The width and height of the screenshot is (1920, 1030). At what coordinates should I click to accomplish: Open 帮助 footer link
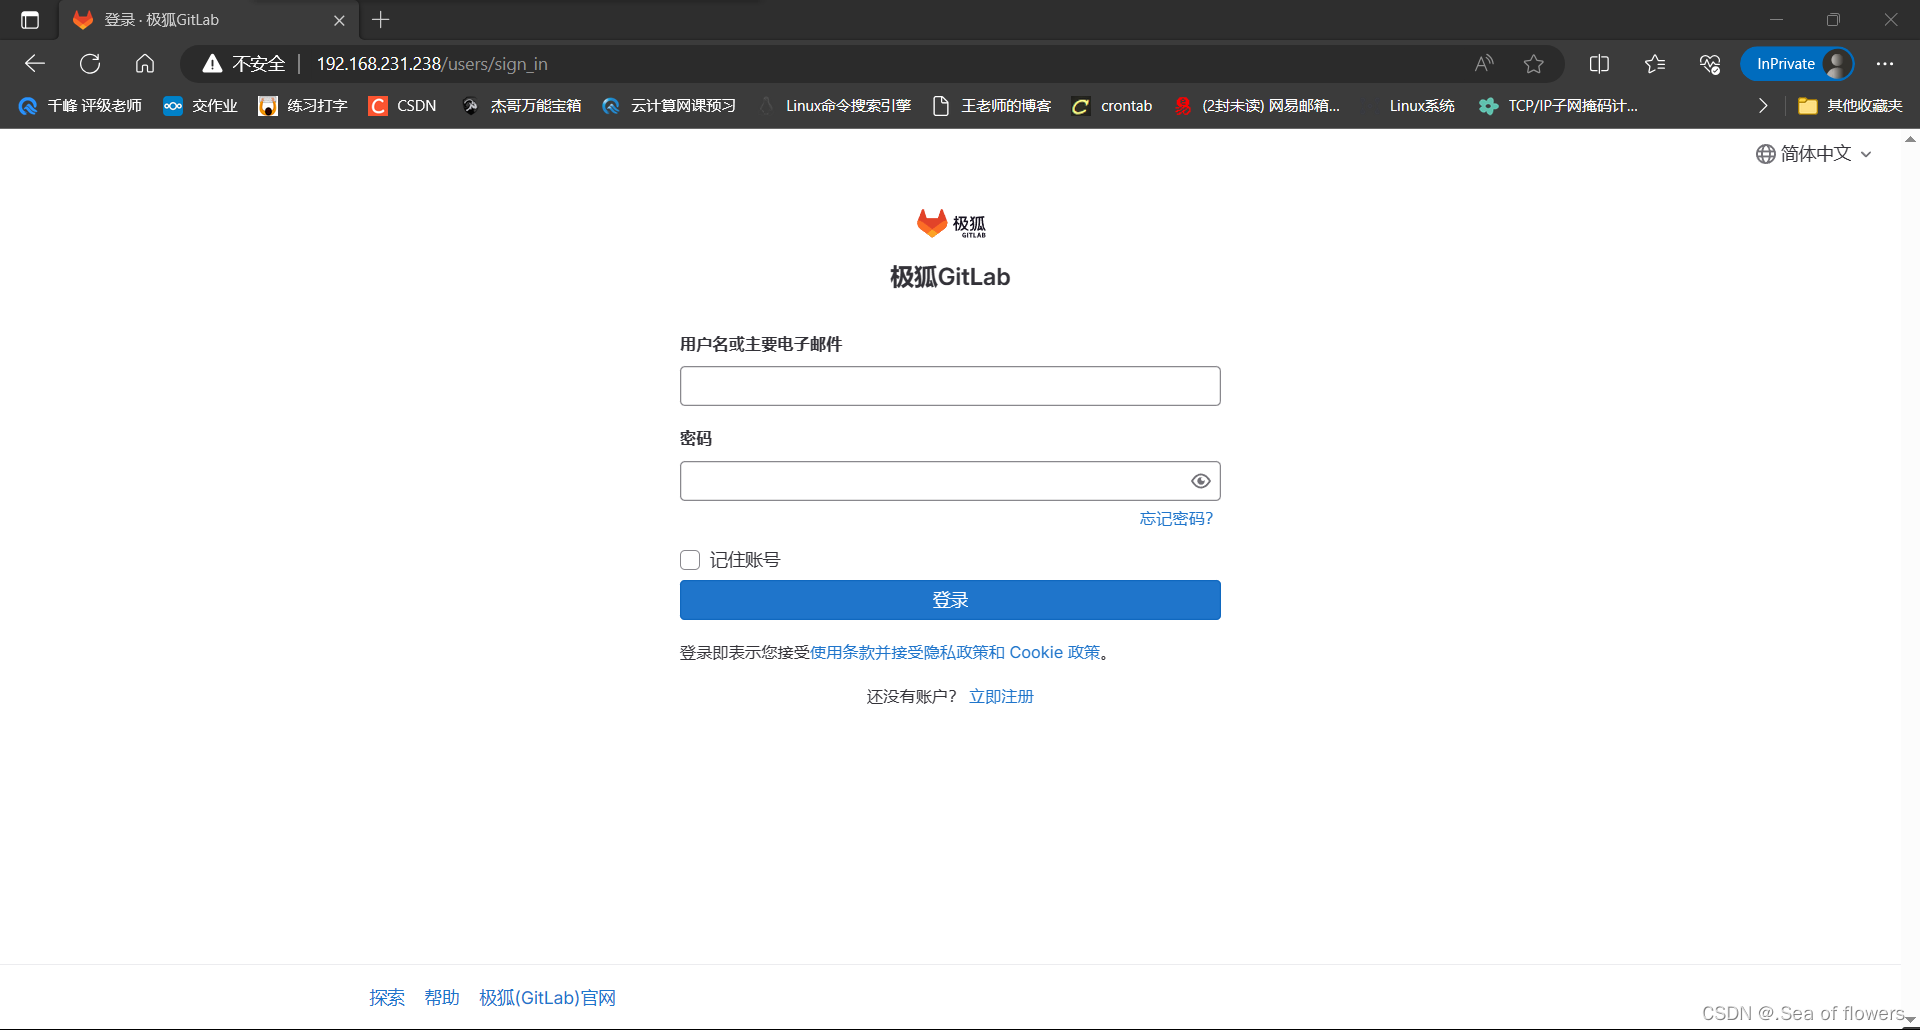[442, 998]
